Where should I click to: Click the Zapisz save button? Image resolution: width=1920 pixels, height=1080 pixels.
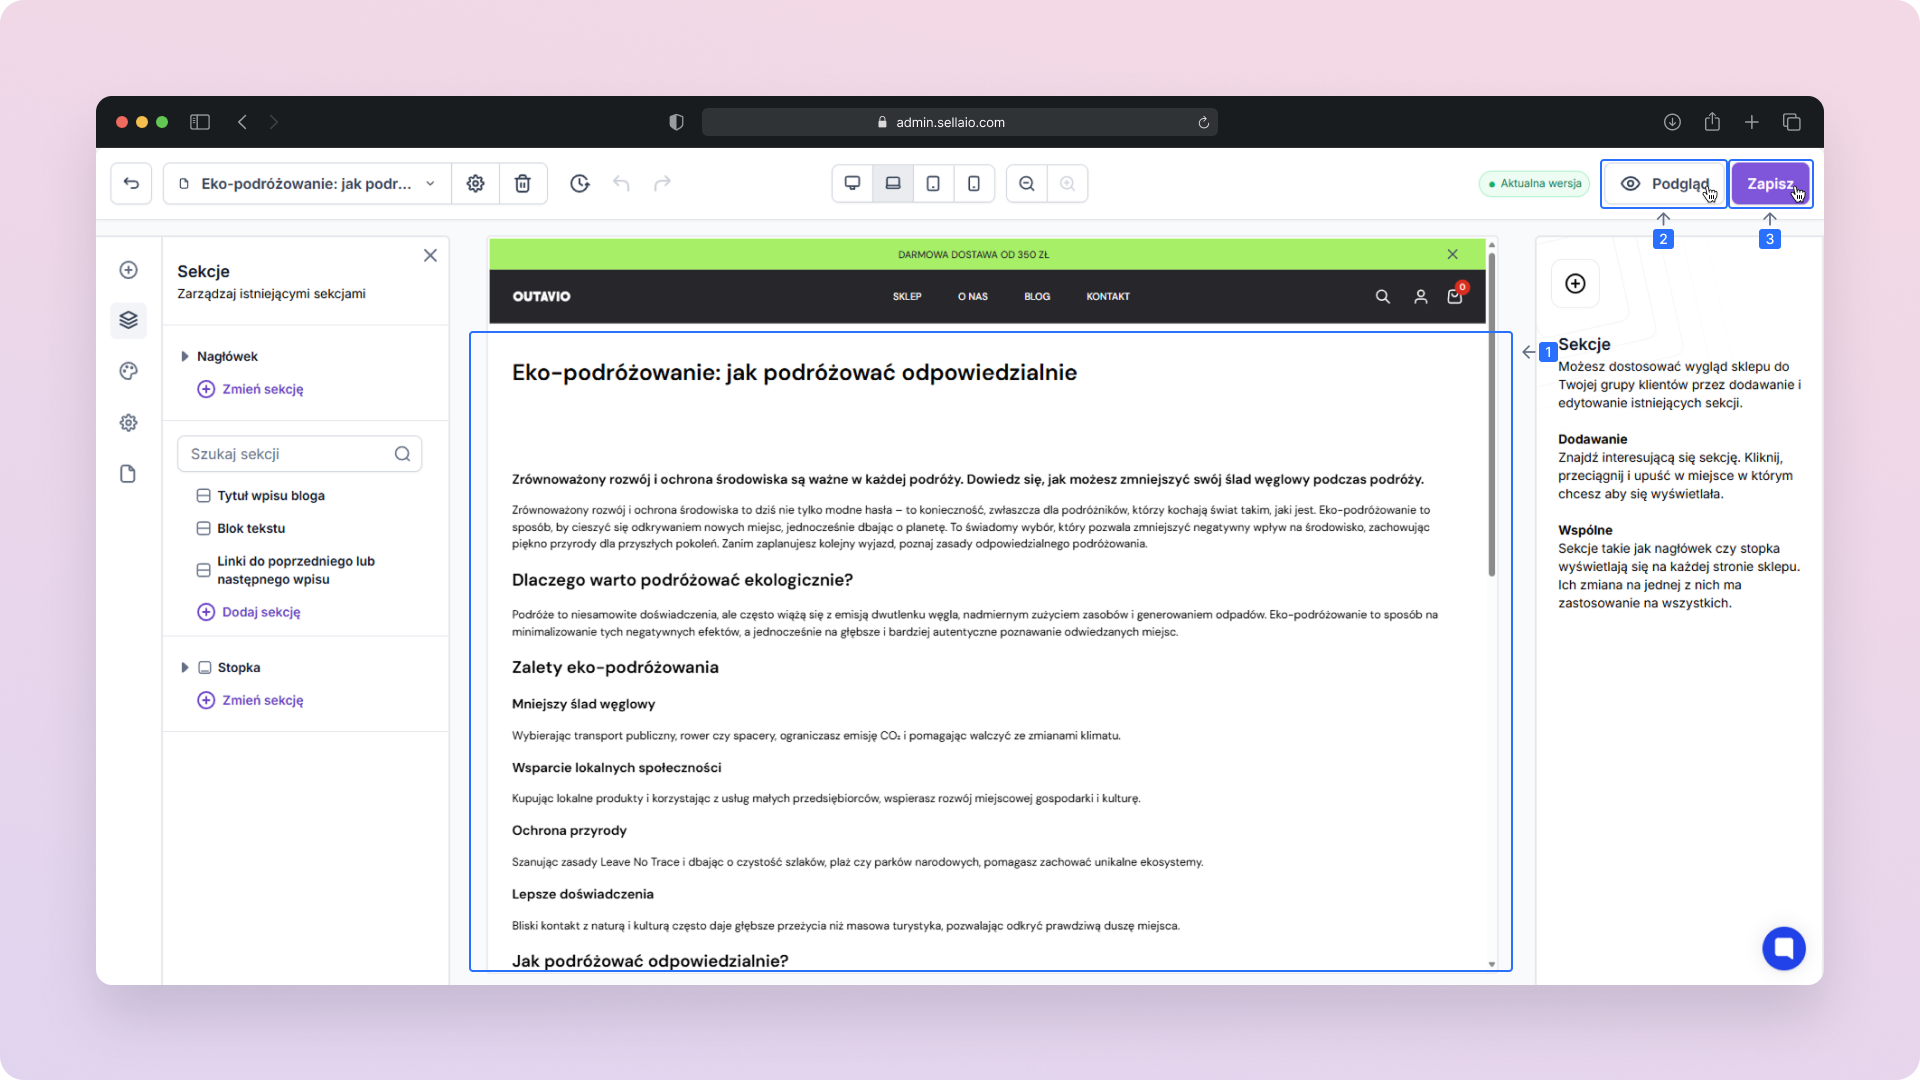click(x=1769, y=184)
